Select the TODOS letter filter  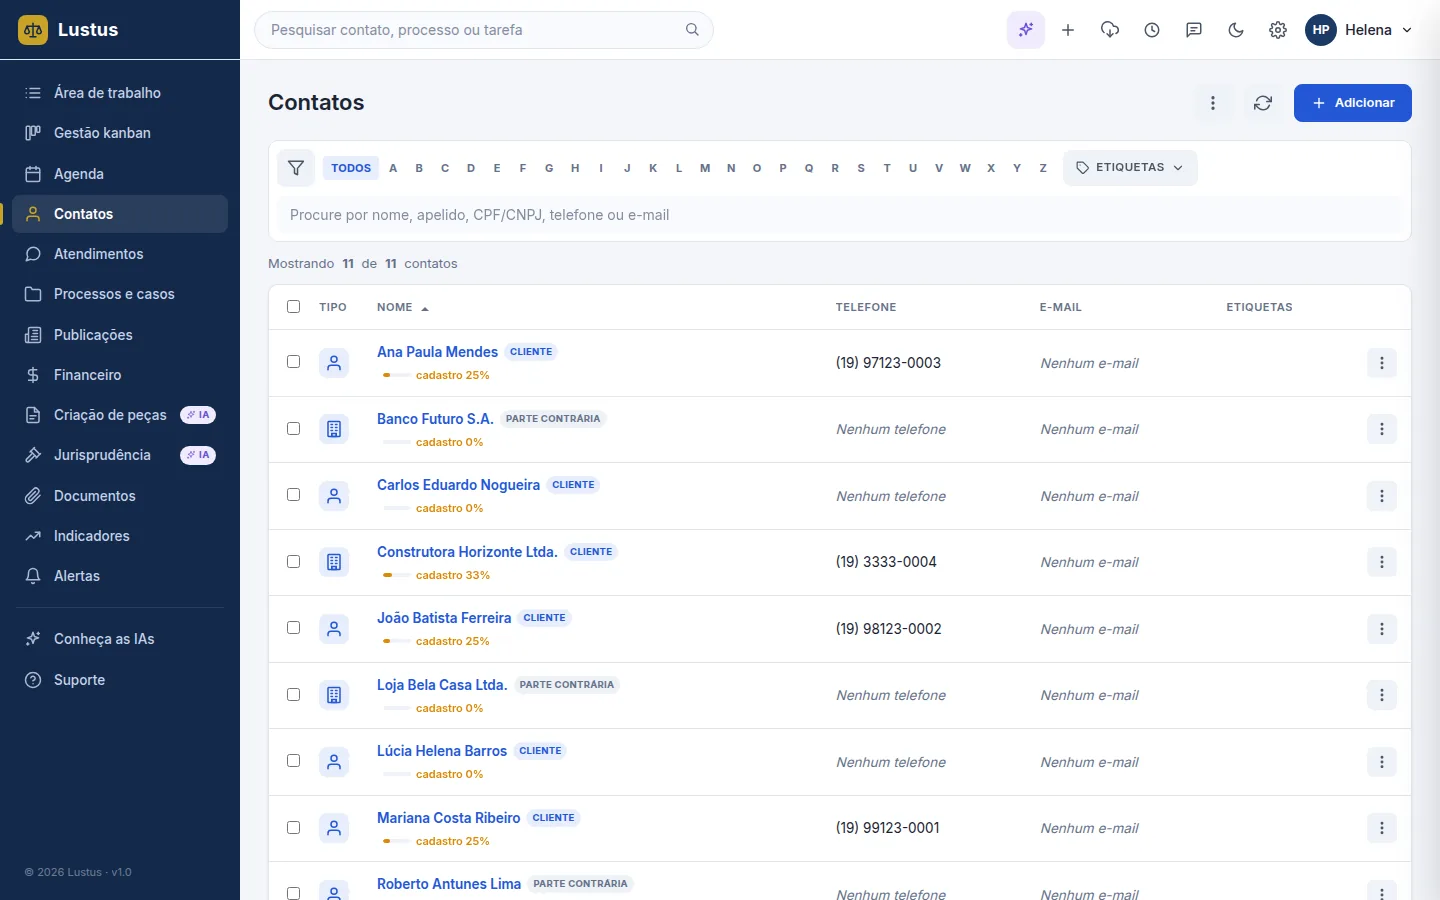pyautogui.click(x=351, y=168)
